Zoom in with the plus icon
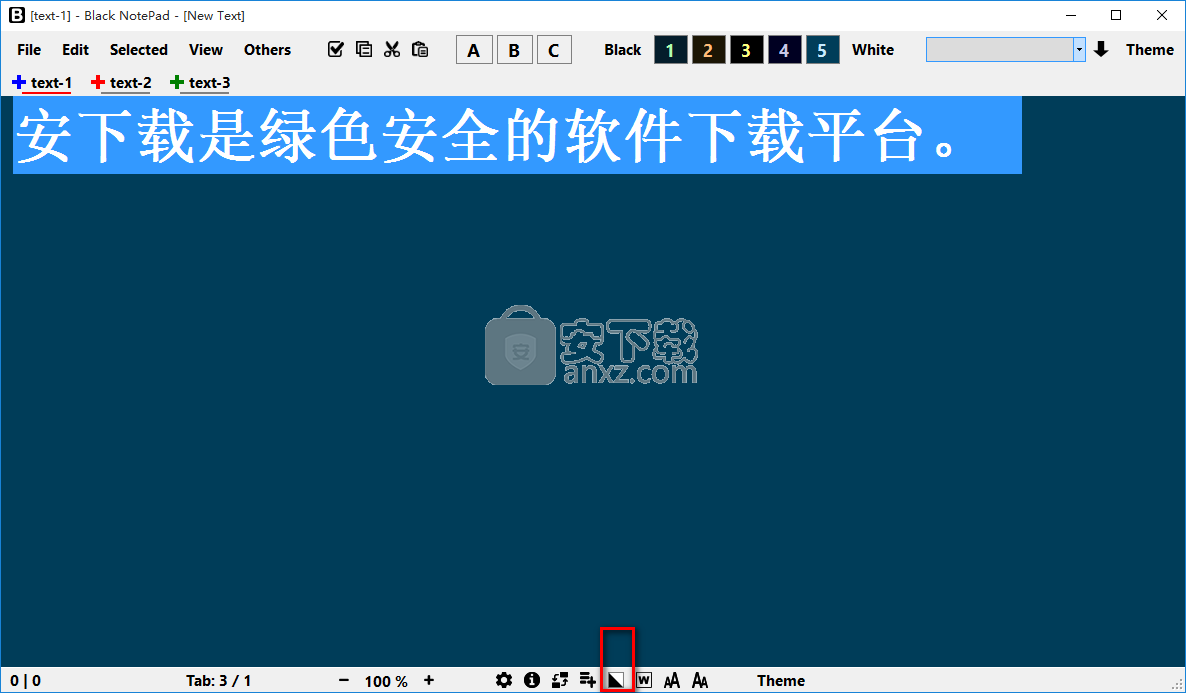 click(429, 680)
